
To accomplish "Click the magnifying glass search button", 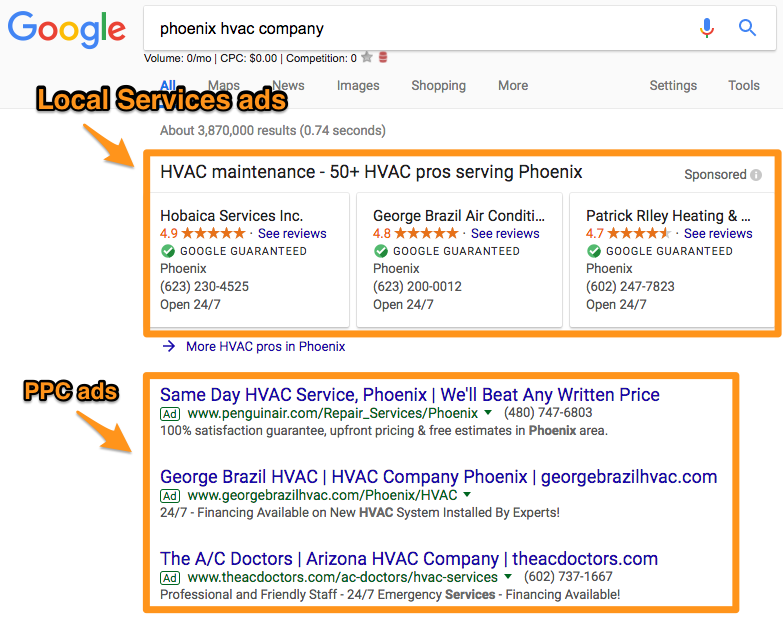I will (x=747, y=28).
